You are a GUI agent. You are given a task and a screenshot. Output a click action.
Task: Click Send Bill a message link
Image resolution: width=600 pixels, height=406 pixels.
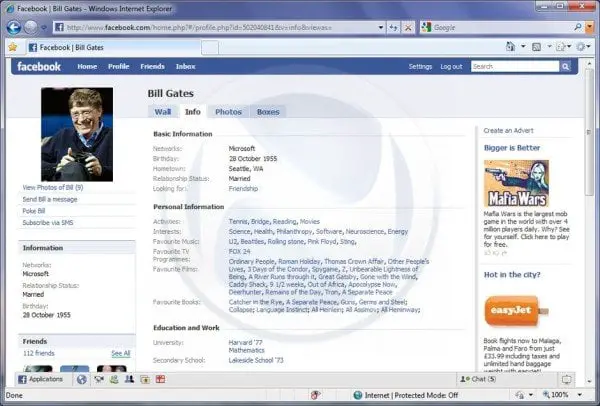(x=50, y=199)
